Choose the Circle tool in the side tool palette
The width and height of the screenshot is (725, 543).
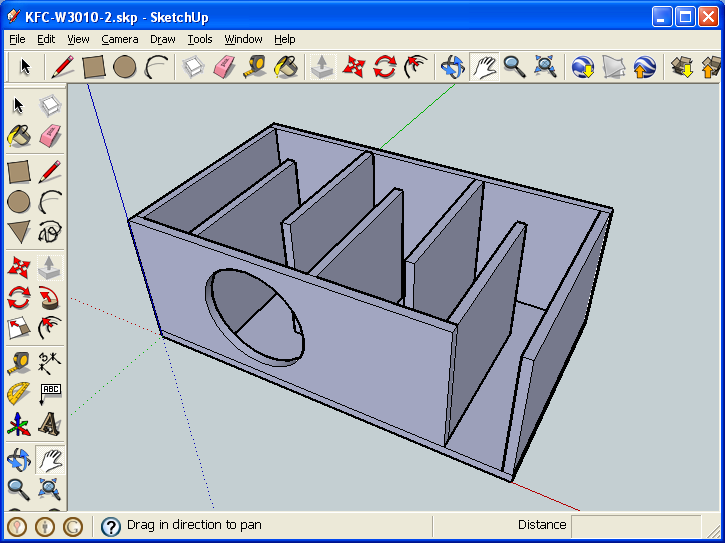(18, 202)
